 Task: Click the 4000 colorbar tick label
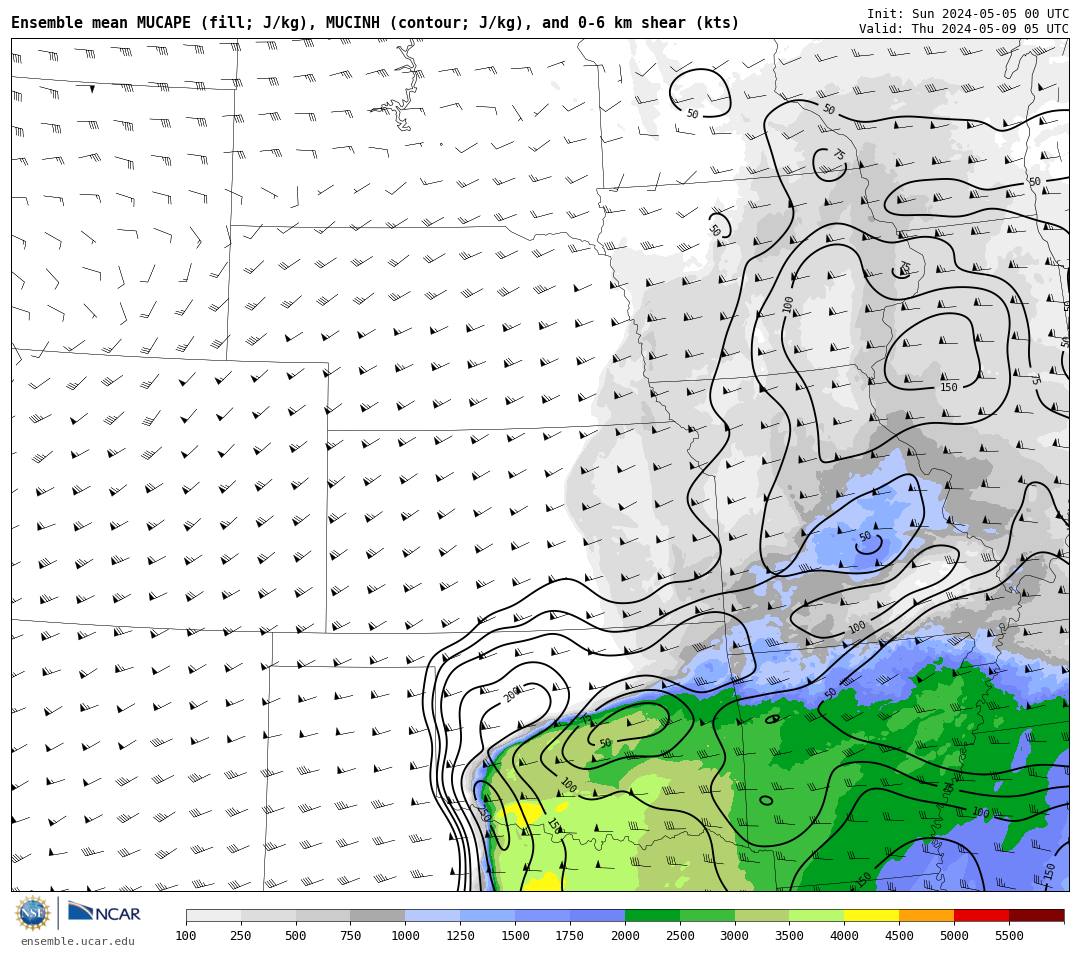point(844,935)
